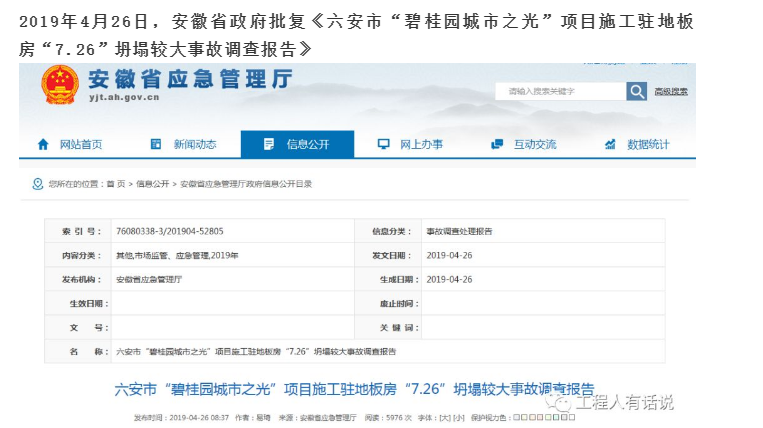This screenshot has height=428, width=763.
Task: Click the chart icon beside 数据统计
Action: coord(609,144)
